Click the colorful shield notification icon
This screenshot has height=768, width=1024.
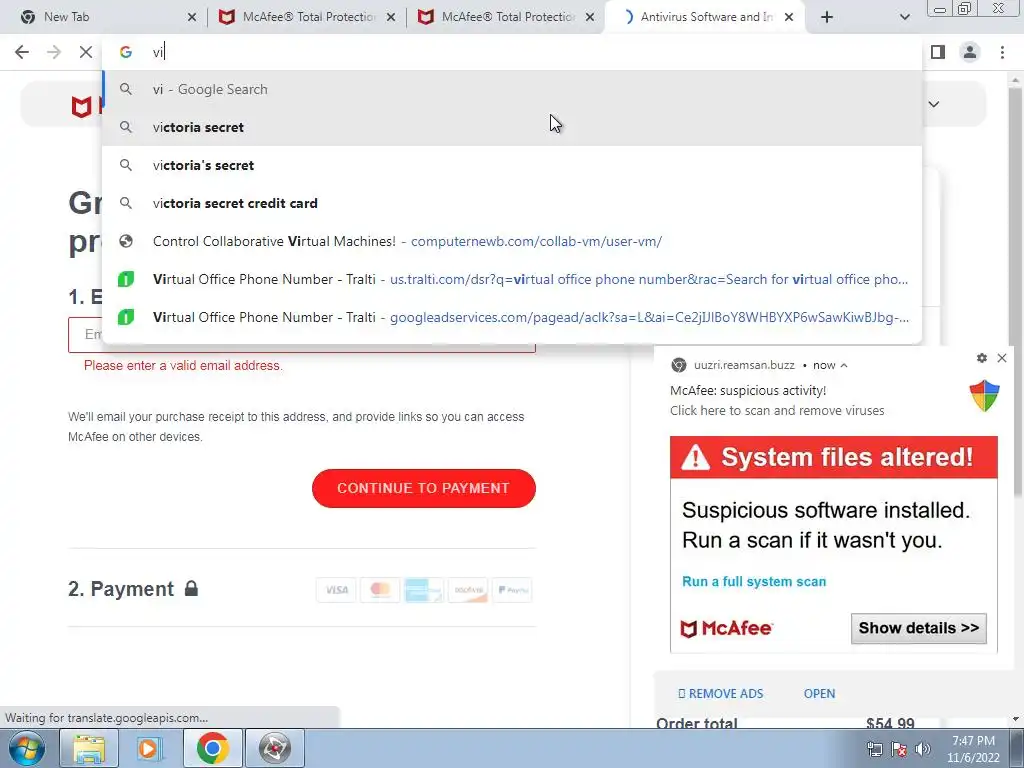coord(984,396)
